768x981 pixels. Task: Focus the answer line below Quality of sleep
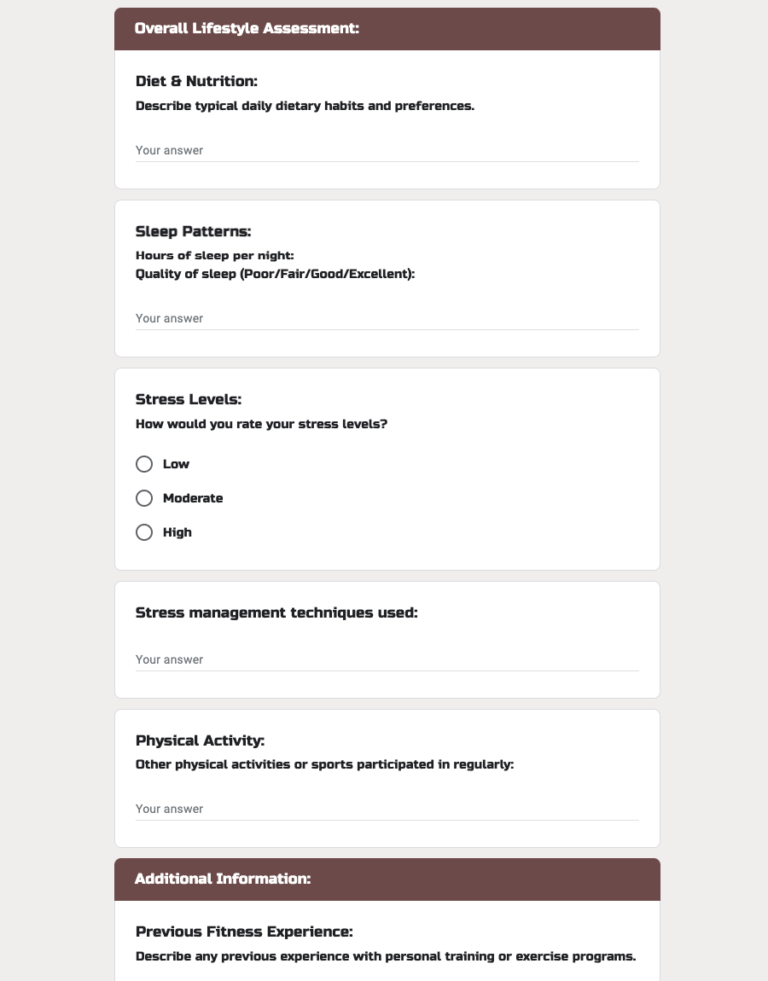click(388, 318)
